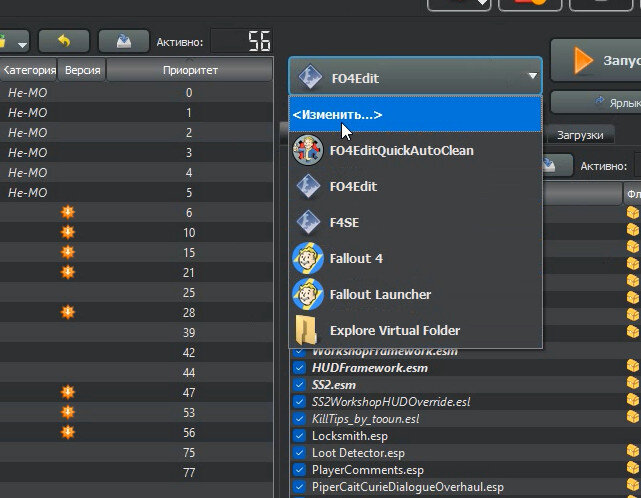
Task: Click the backup icon button beside Активно
Action: (124, 41)
